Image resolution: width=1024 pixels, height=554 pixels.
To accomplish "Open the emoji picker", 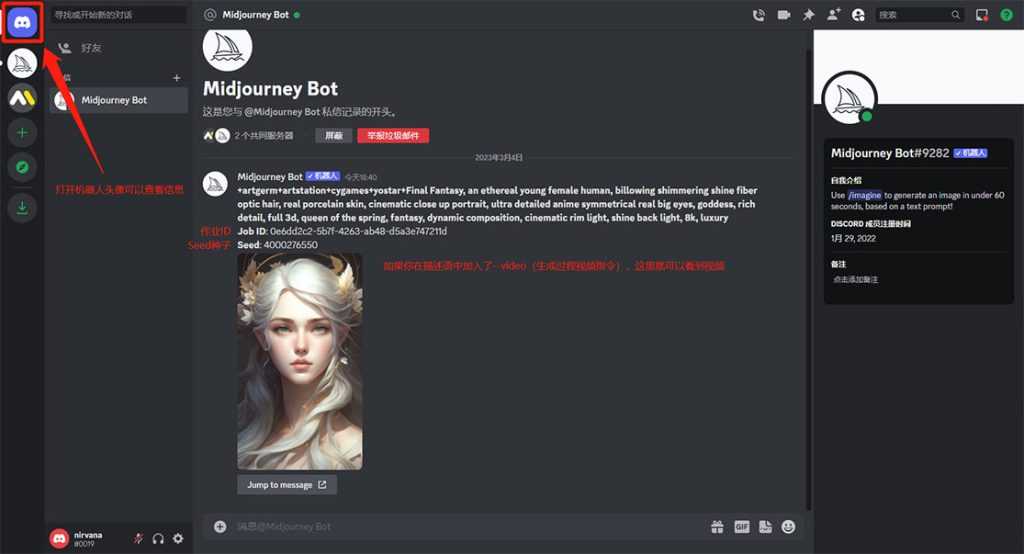I will 789,526.
